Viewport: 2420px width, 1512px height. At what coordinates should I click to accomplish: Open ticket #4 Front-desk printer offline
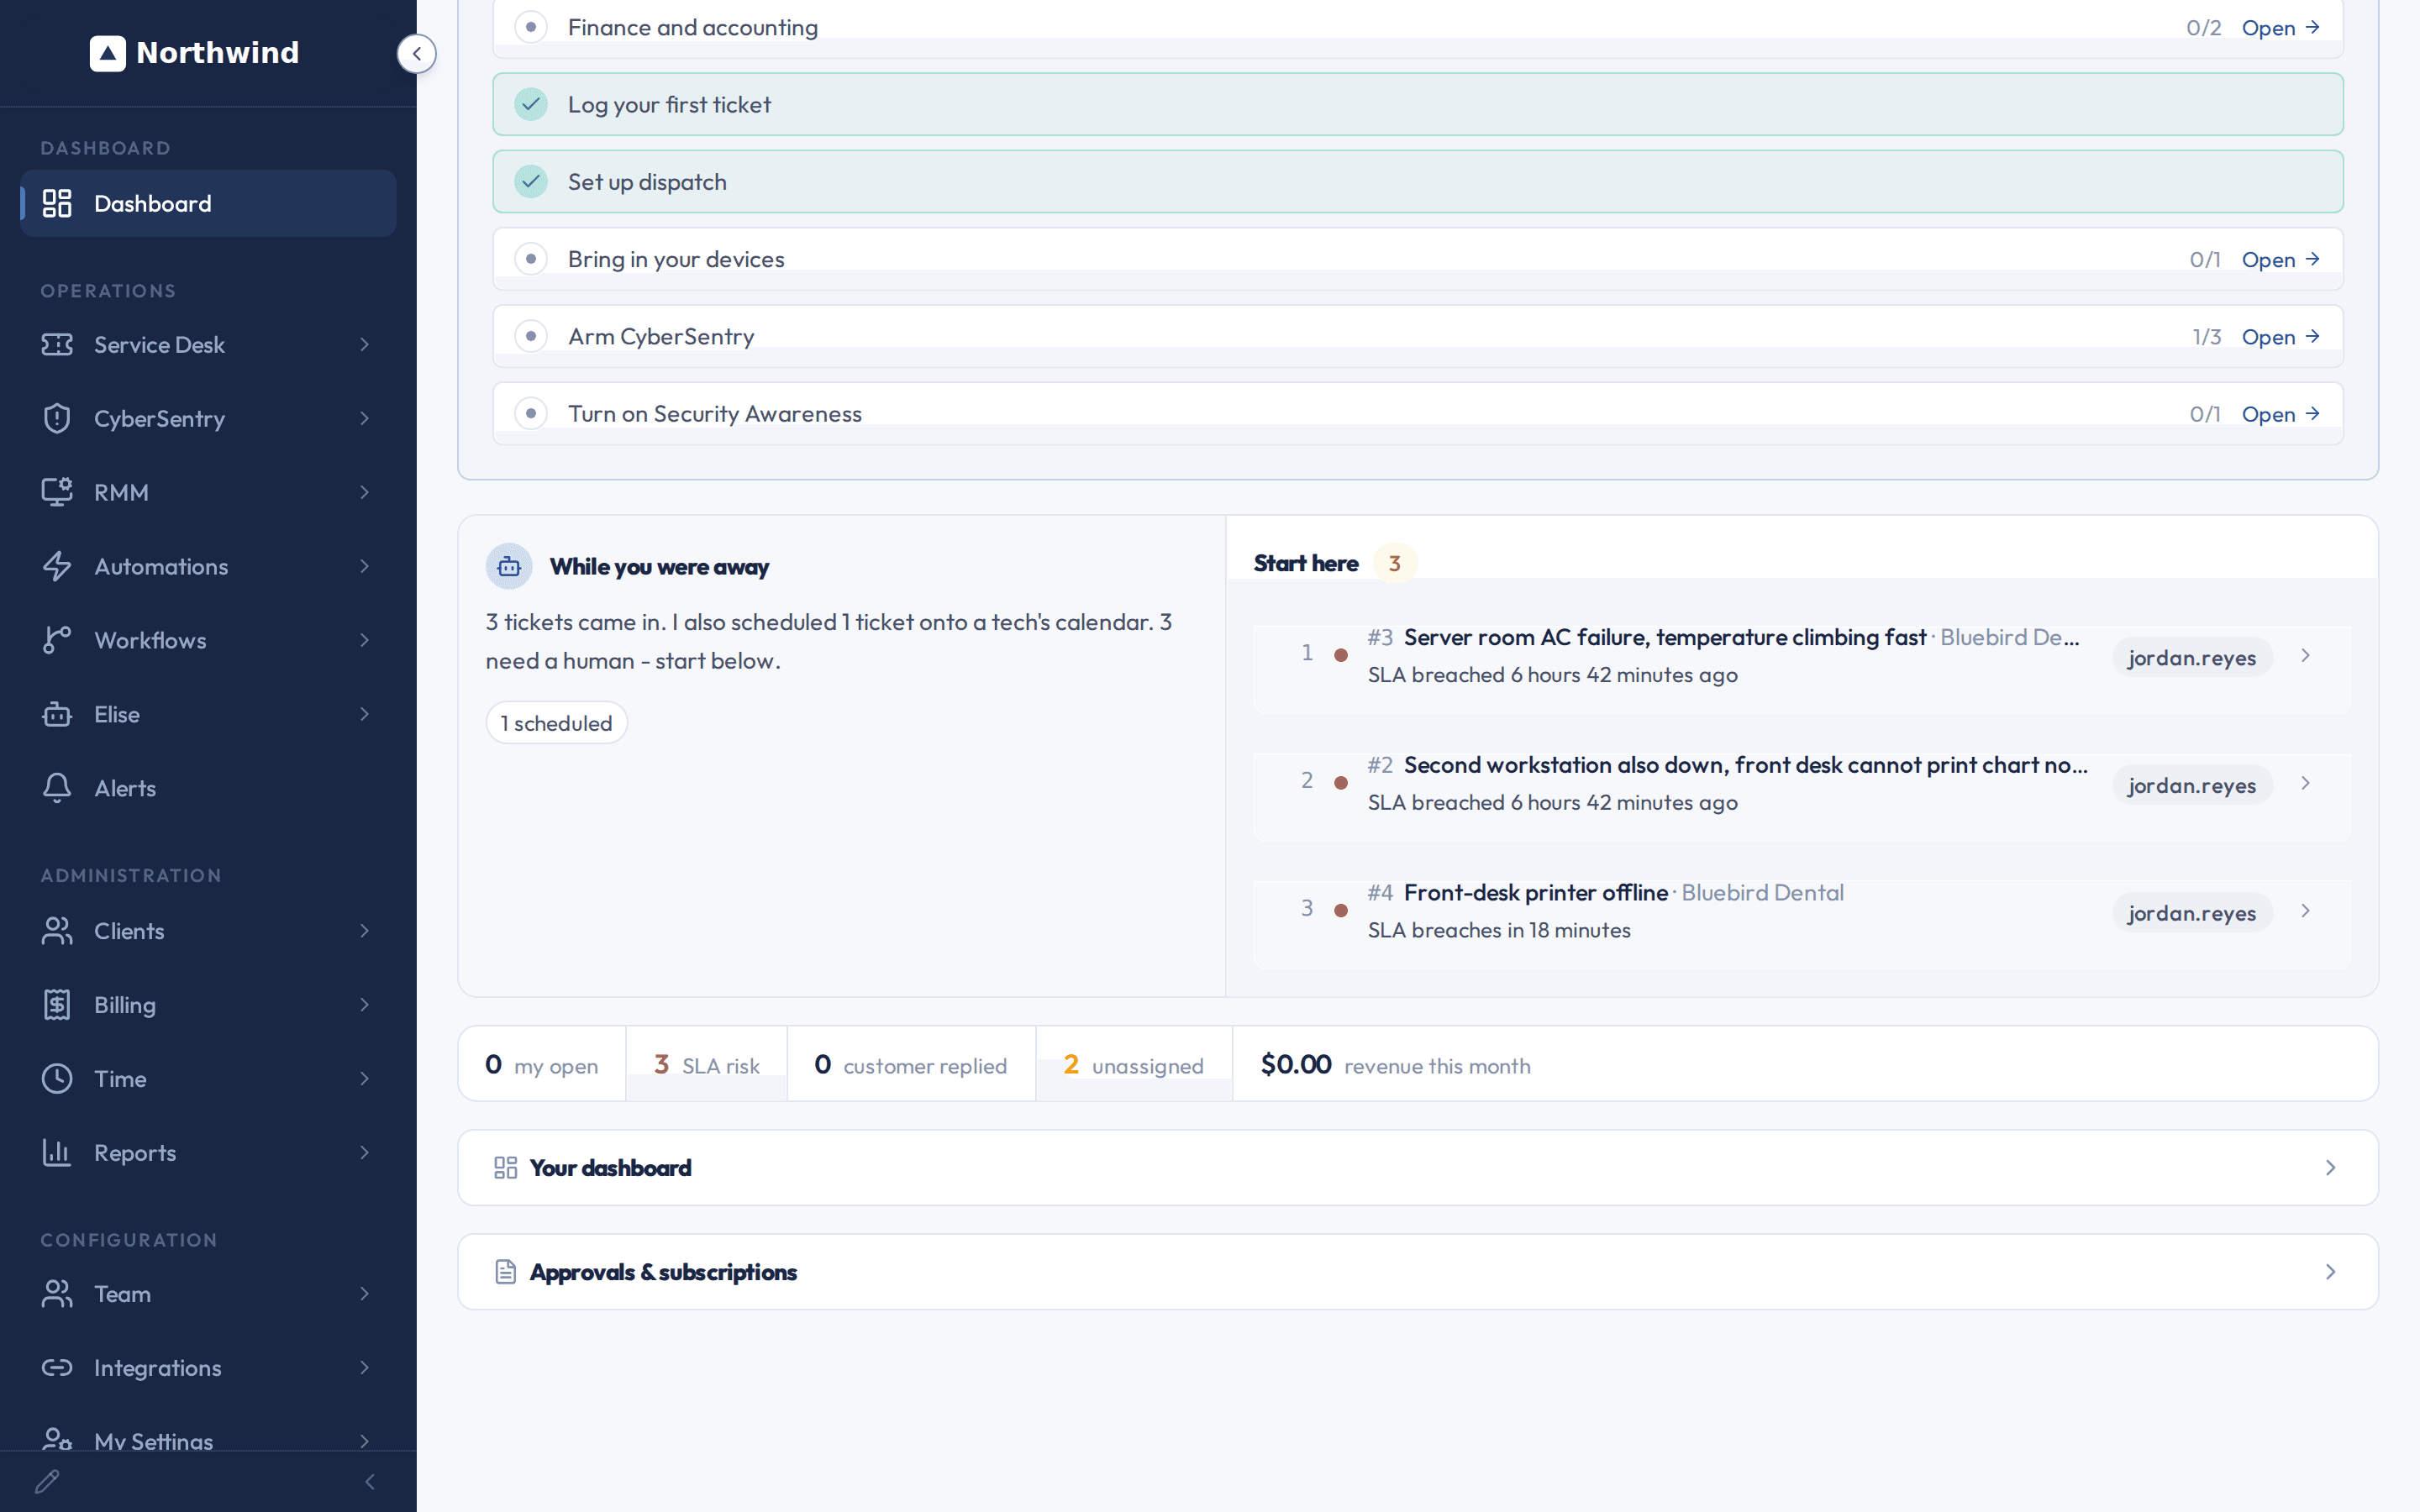click(1801, 911)
